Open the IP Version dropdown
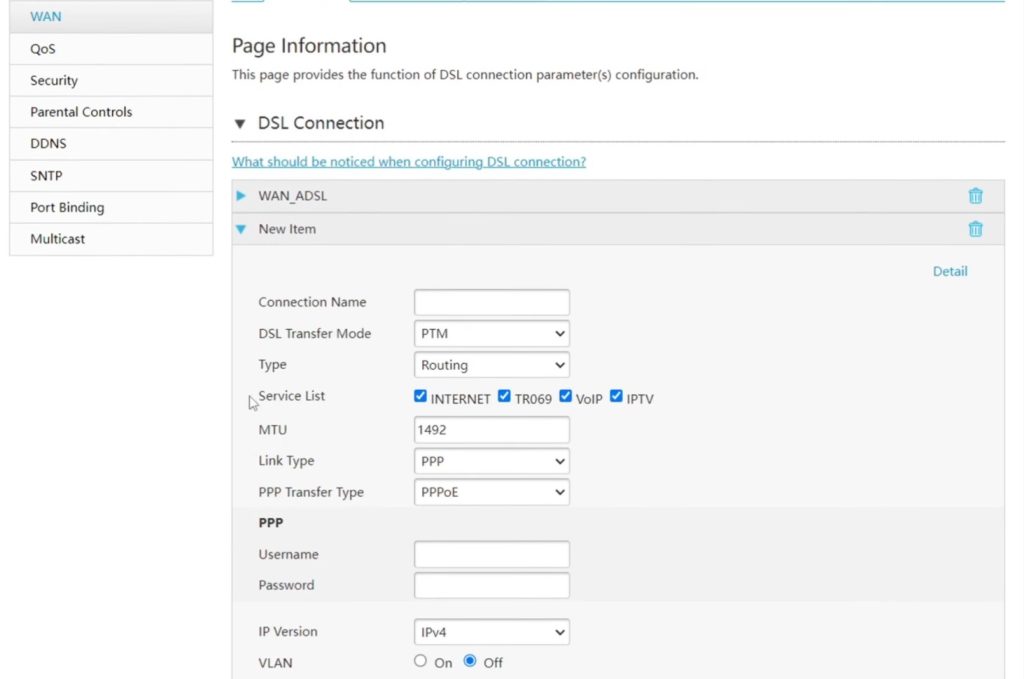Viewport: 1024px width, 679px height. 491,632
